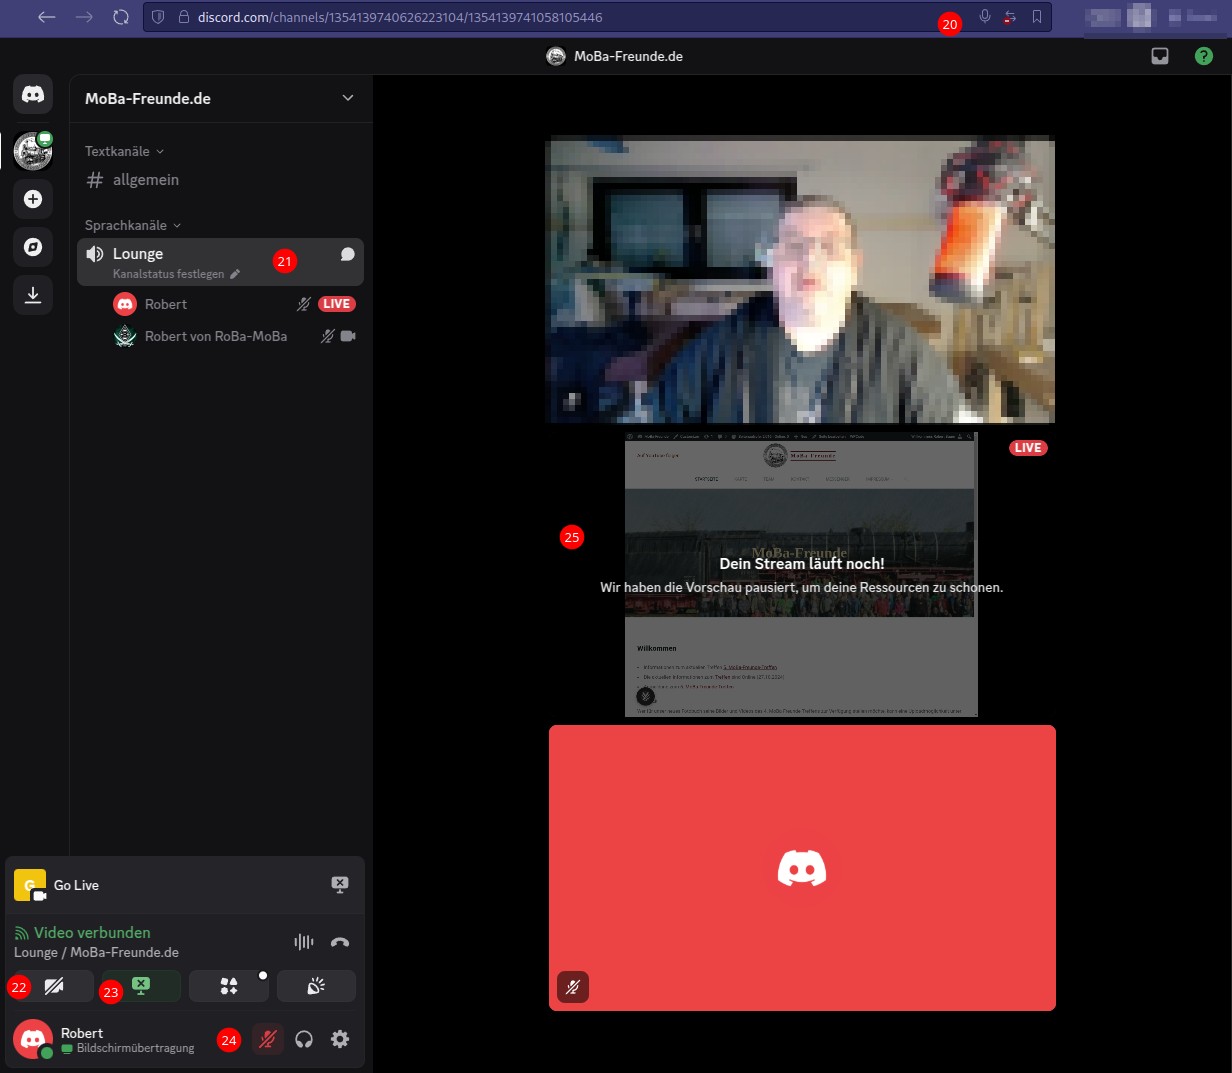The height and width of the screenshot is (1073, 1232).
Task: Click the translate icon in the address bar
Action: [1010, 17]
